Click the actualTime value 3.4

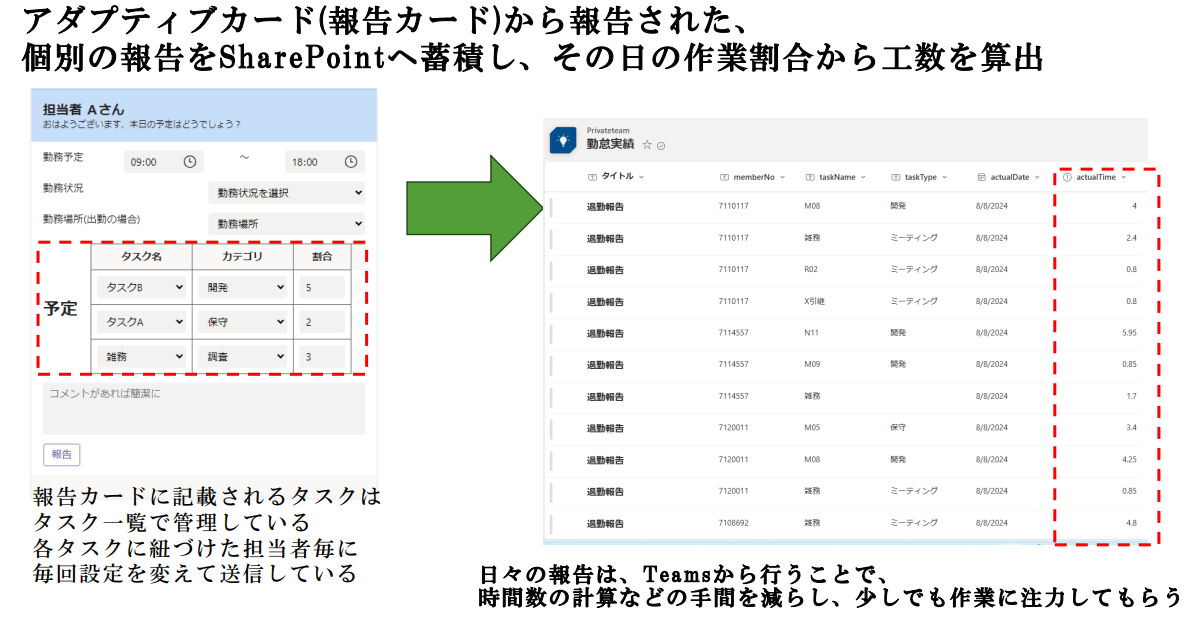tap(1132, 428)
